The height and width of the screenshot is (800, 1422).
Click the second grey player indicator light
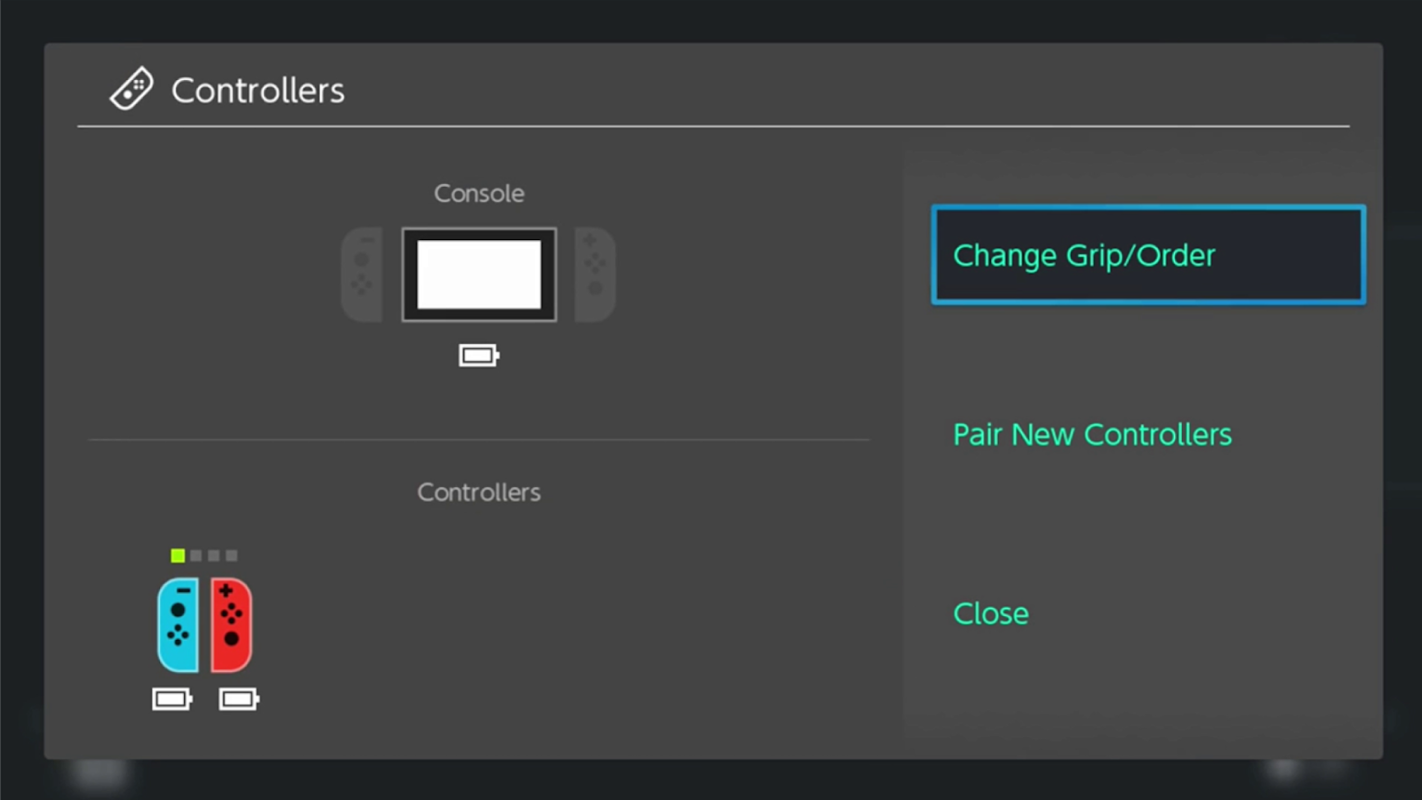pyautogui.click(x=196, y=556)
